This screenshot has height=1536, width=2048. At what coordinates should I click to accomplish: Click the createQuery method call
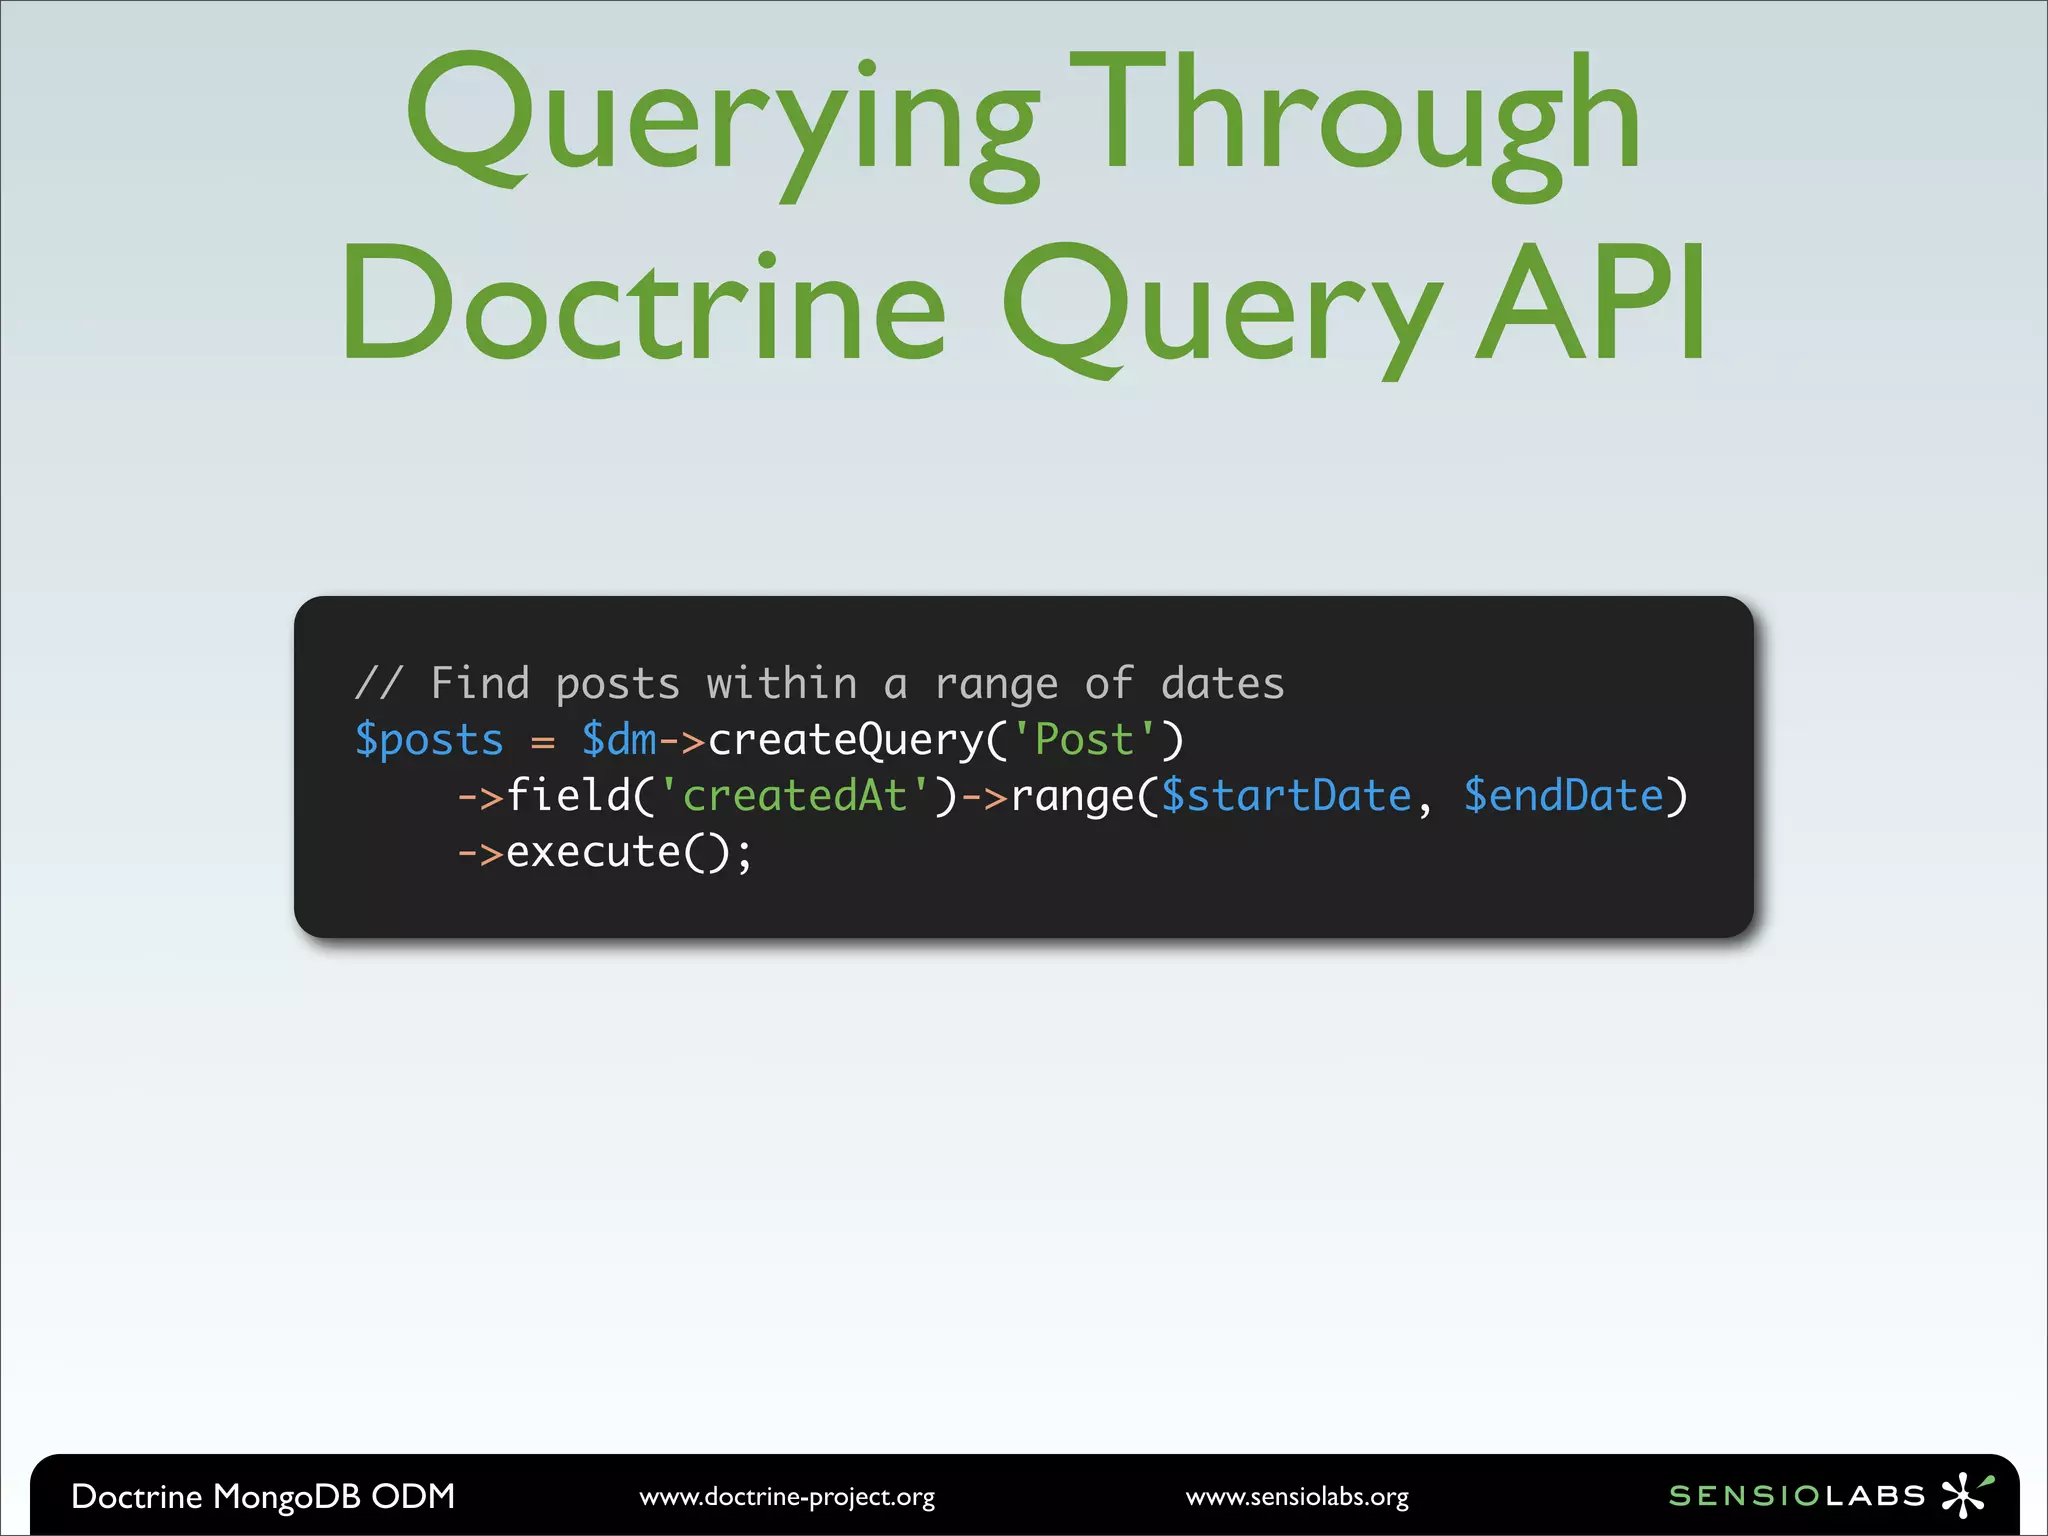845,740
